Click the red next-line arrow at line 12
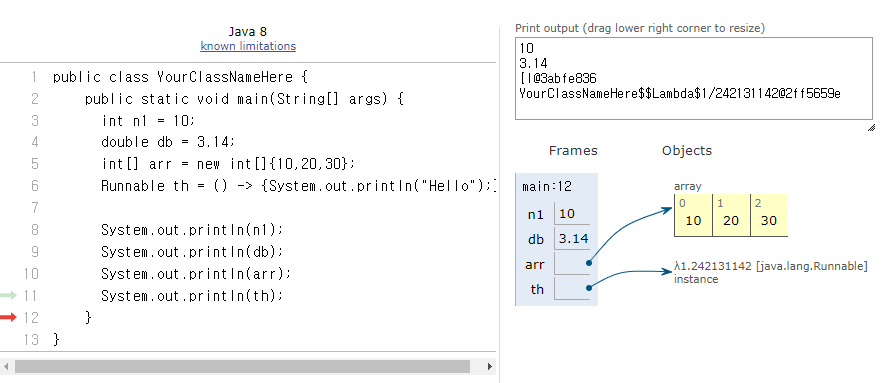The image size is (884, 383). tap(8, 318)
